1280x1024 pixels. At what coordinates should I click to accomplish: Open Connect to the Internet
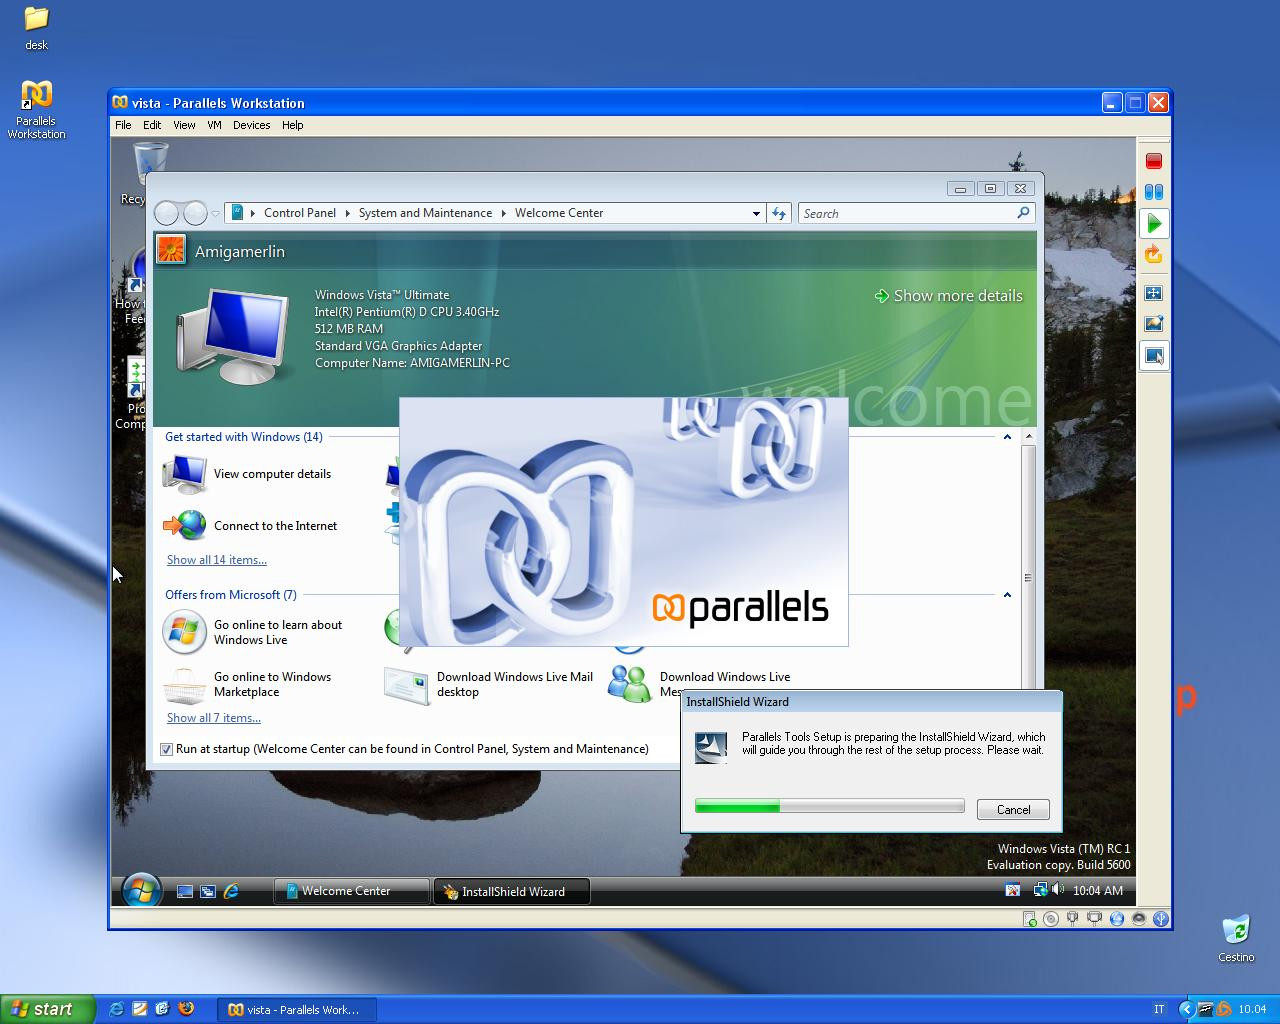[251, 526]
